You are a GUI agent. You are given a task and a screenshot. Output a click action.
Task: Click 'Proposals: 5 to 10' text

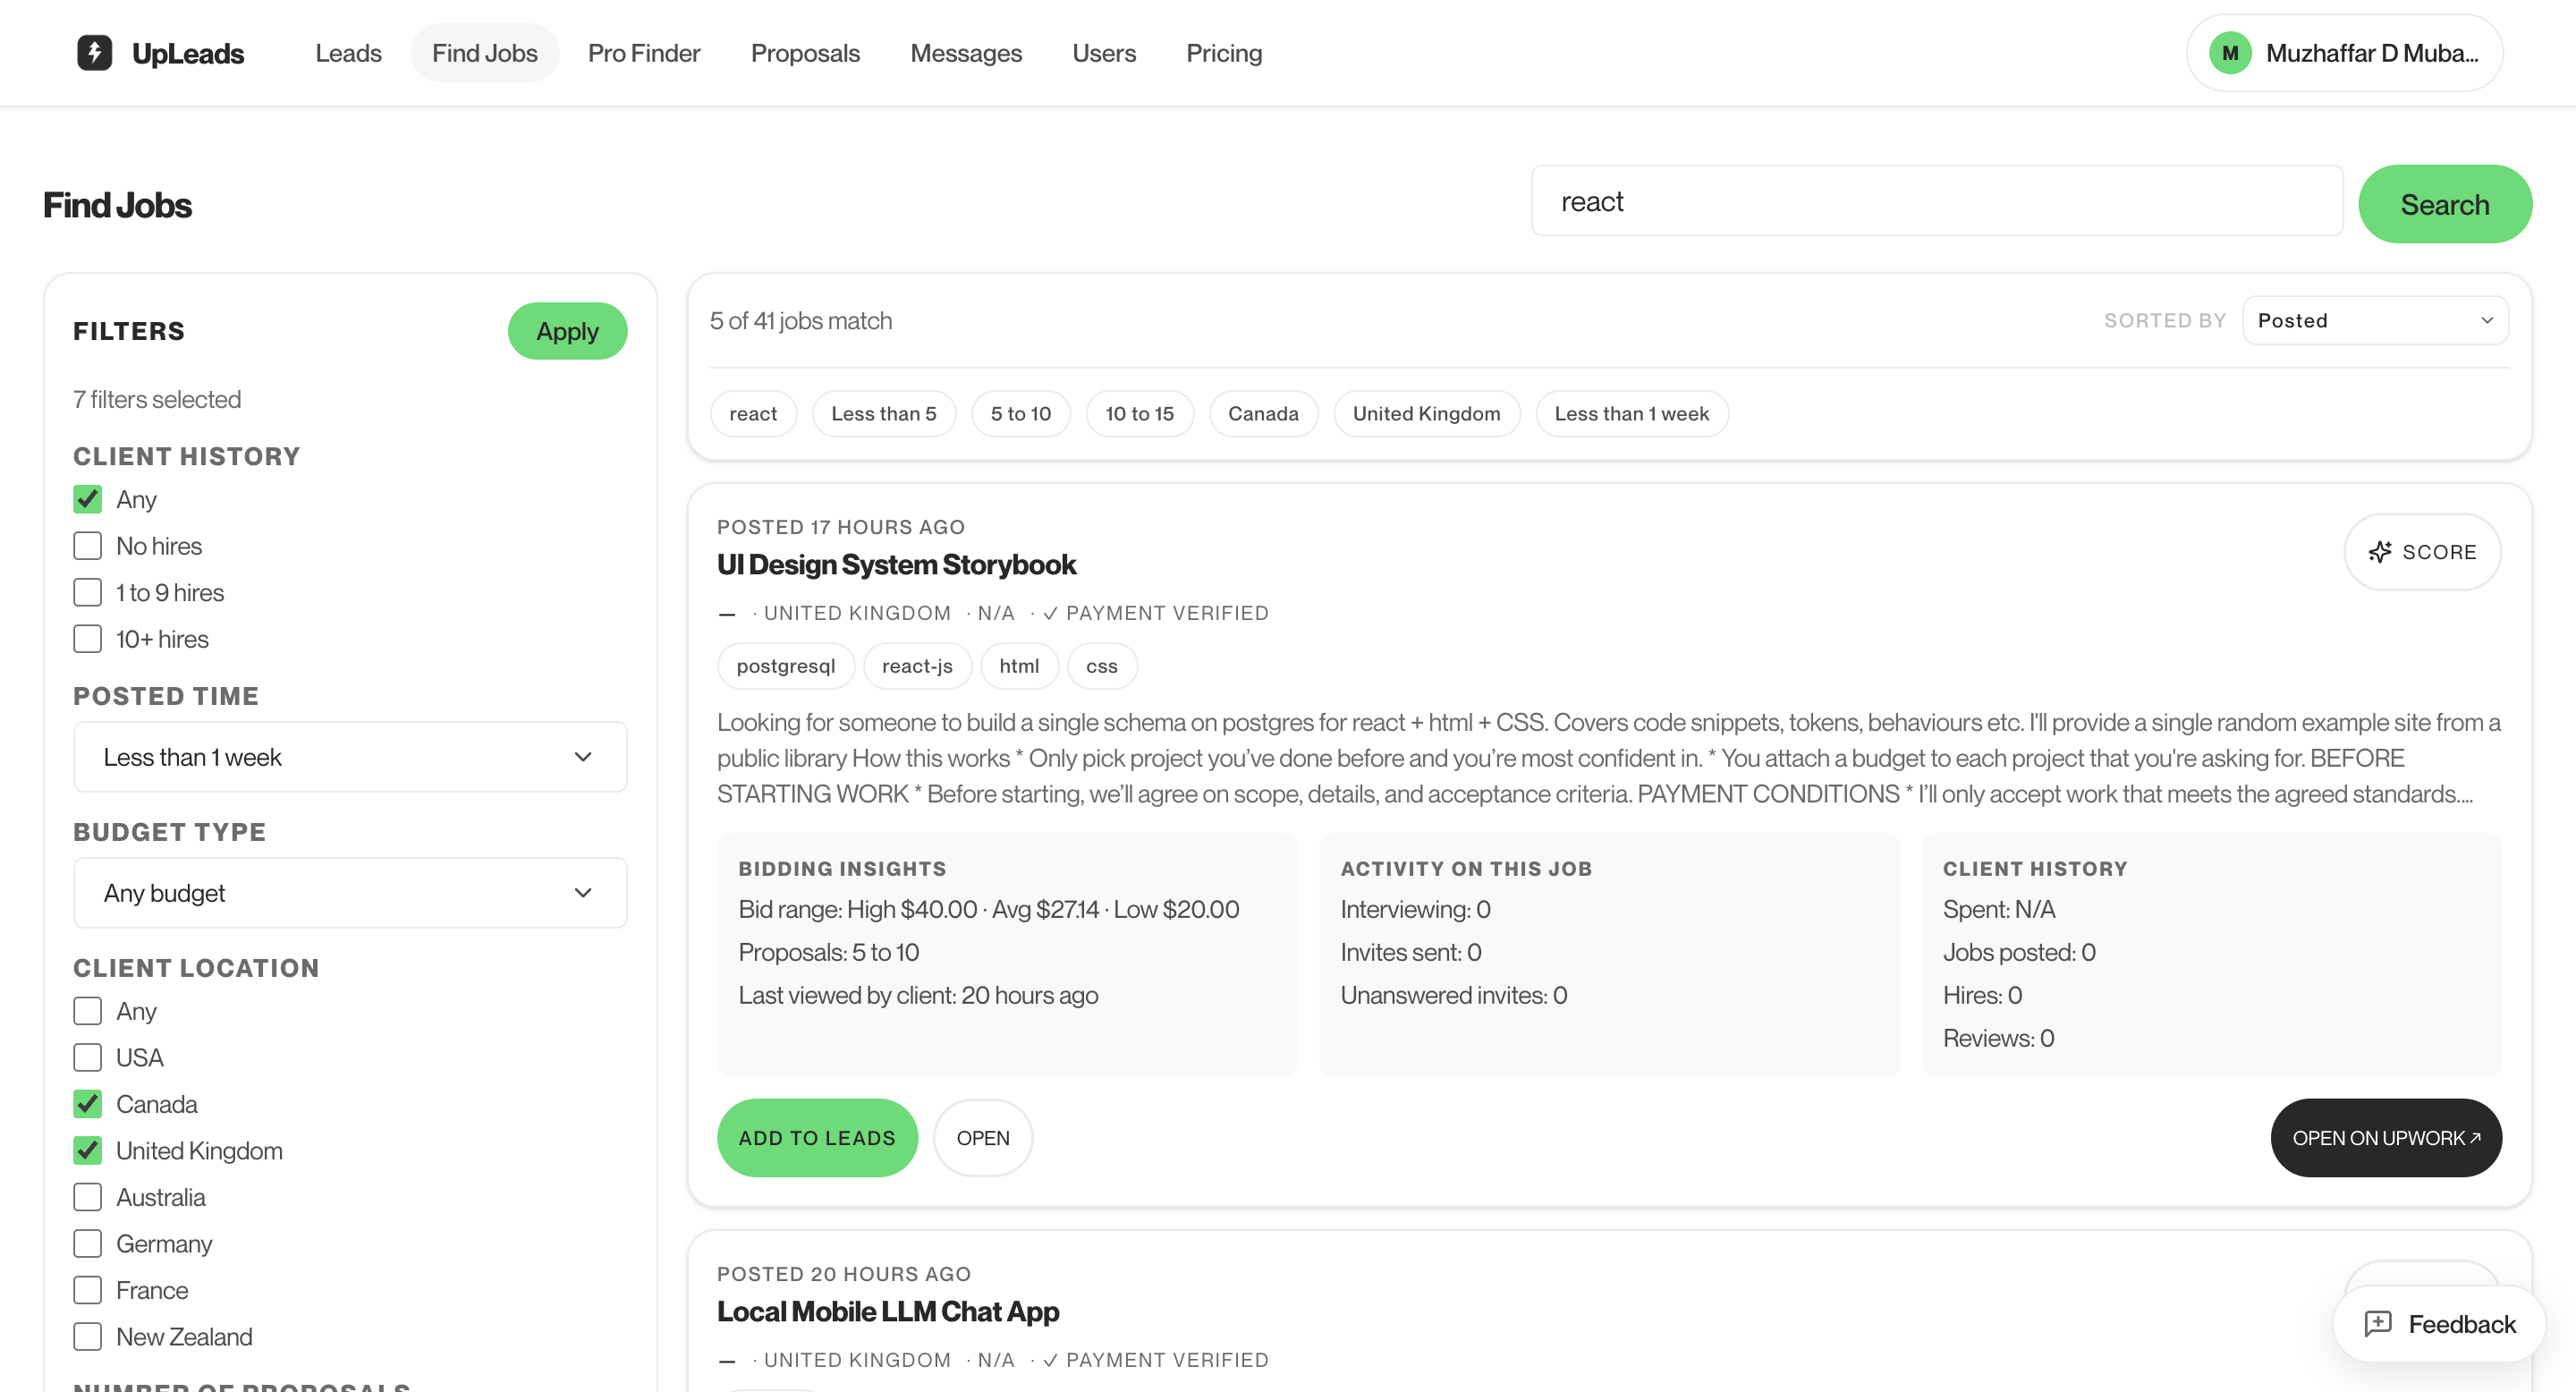[828, 952]
